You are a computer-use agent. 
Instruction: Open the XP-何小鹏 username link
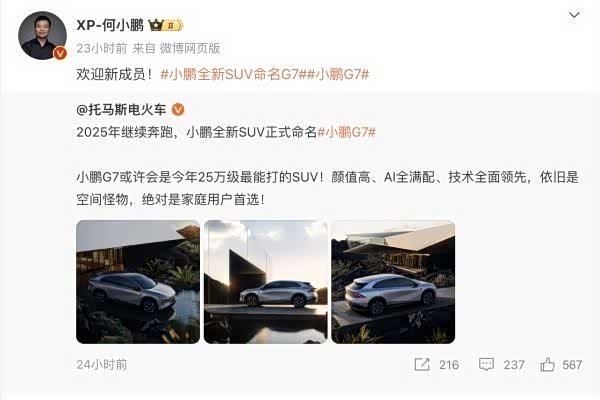click(110, 25)
